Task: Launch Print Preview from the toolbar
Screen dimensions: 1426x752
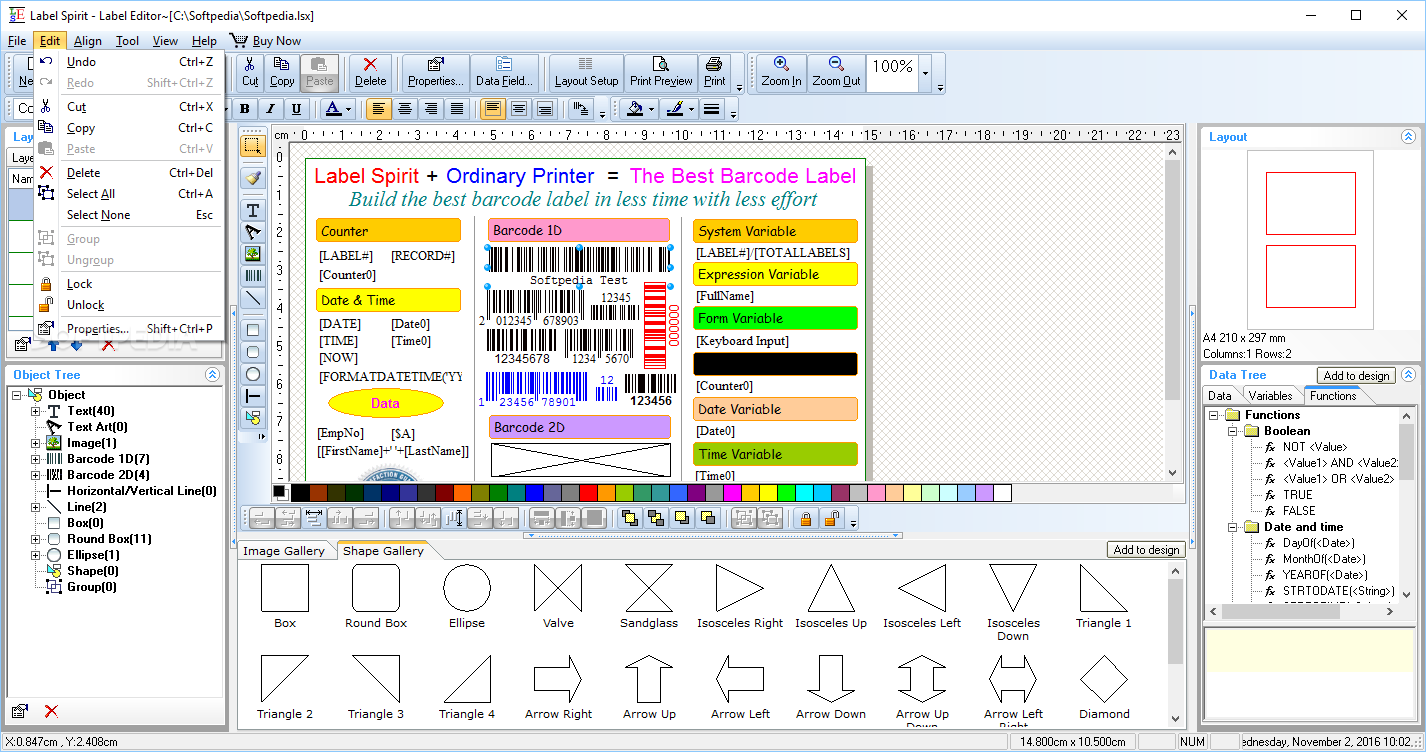Action: point(661,72)
